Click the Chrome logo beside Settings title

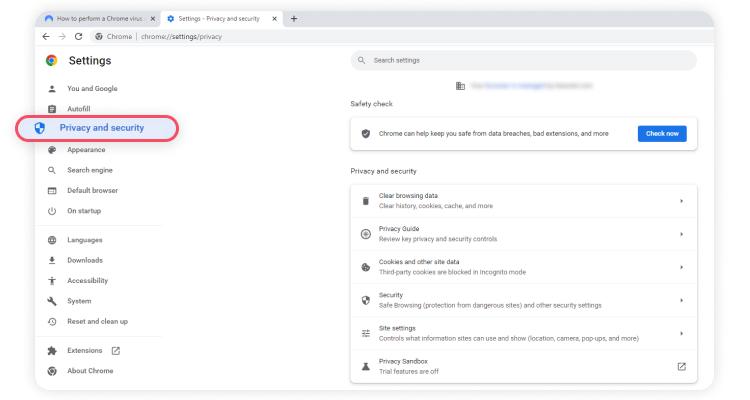click(x=52, y=60)
